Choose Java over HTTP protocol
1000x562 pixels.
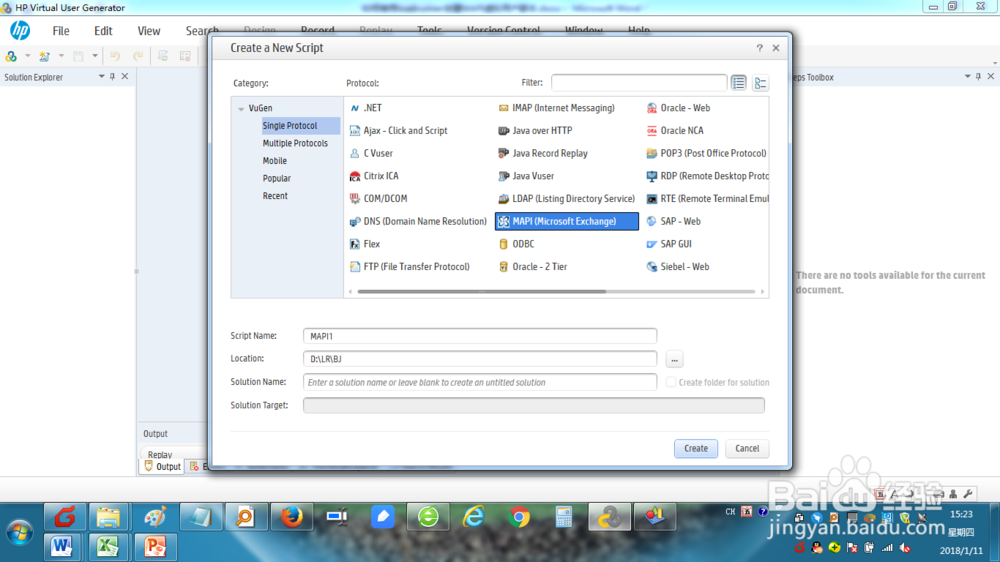[x=535, y=130]
